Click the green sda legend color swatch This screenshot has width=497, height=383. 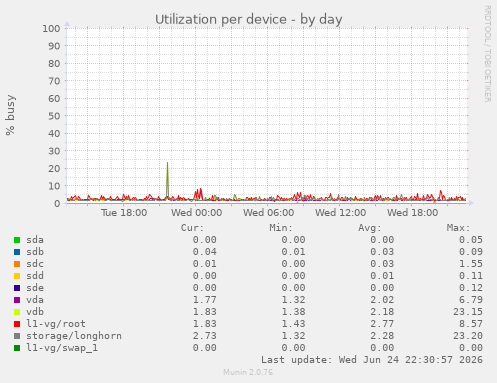click(17, 240)
